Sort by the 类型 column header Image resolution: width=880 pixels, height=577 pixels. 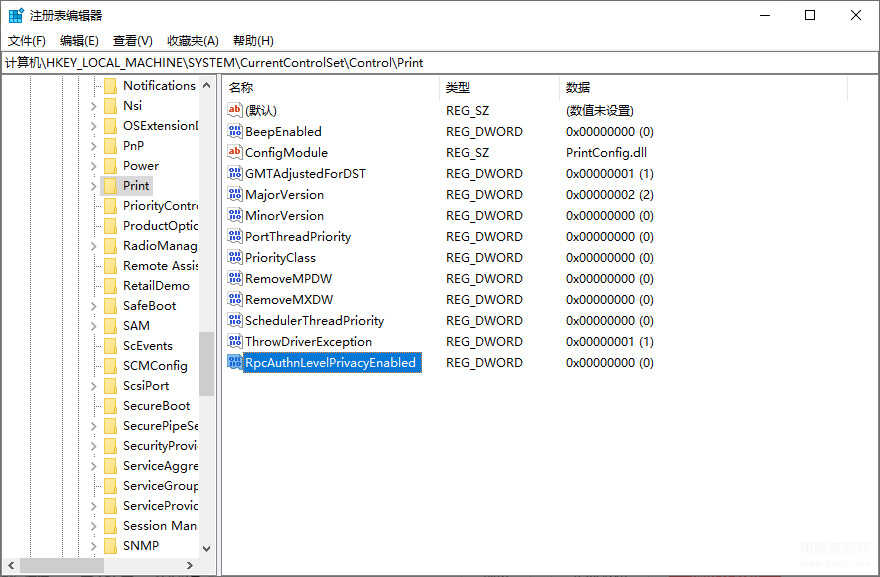tap(499, 88)
